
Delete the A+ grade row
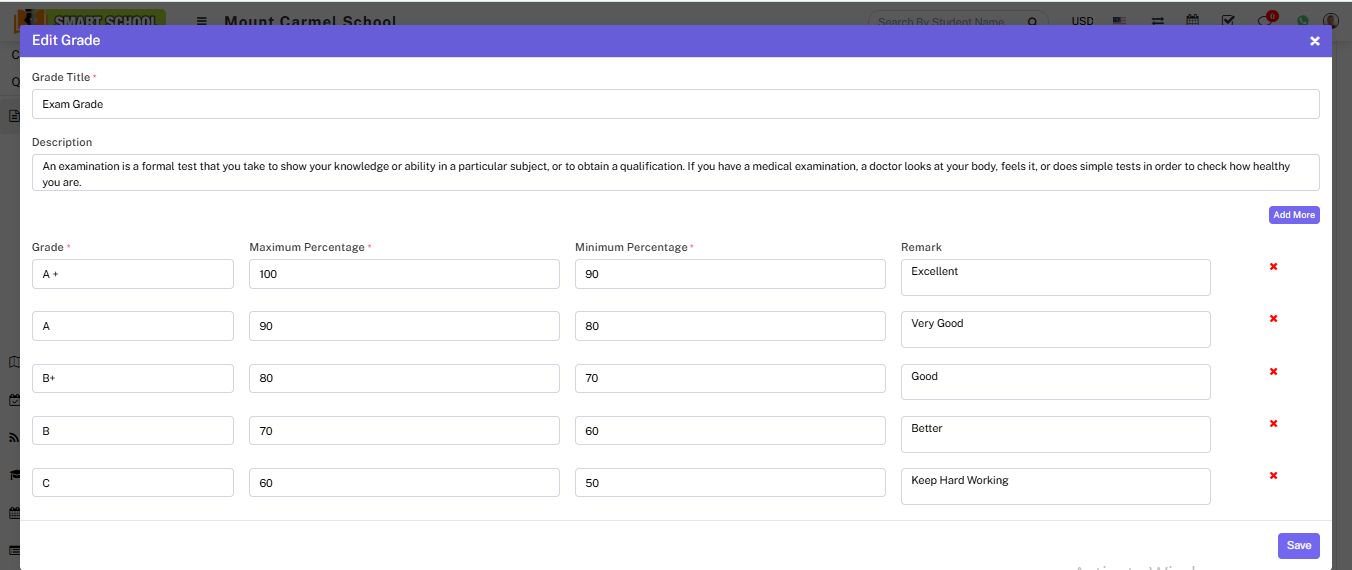click(1273, 267)
